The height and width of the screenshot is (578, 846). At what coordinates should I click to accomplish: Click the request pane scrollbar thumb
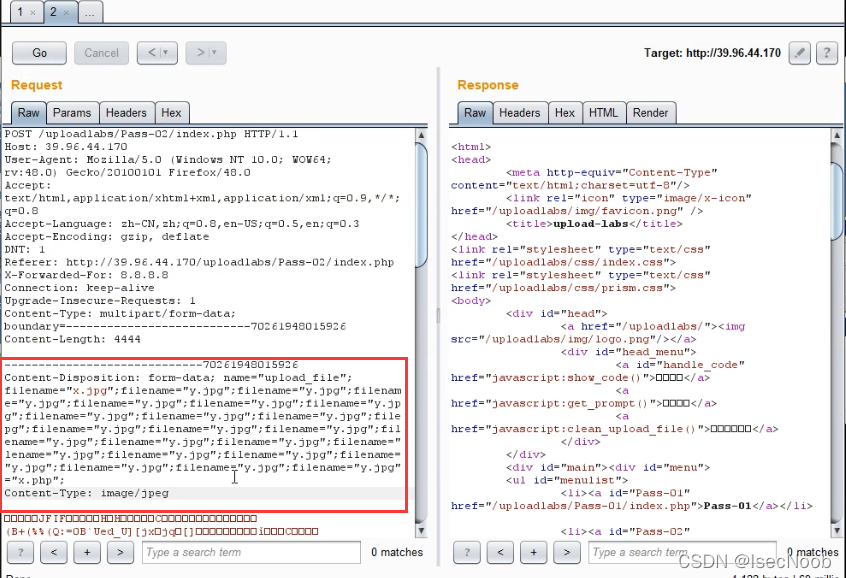[422, 205]
